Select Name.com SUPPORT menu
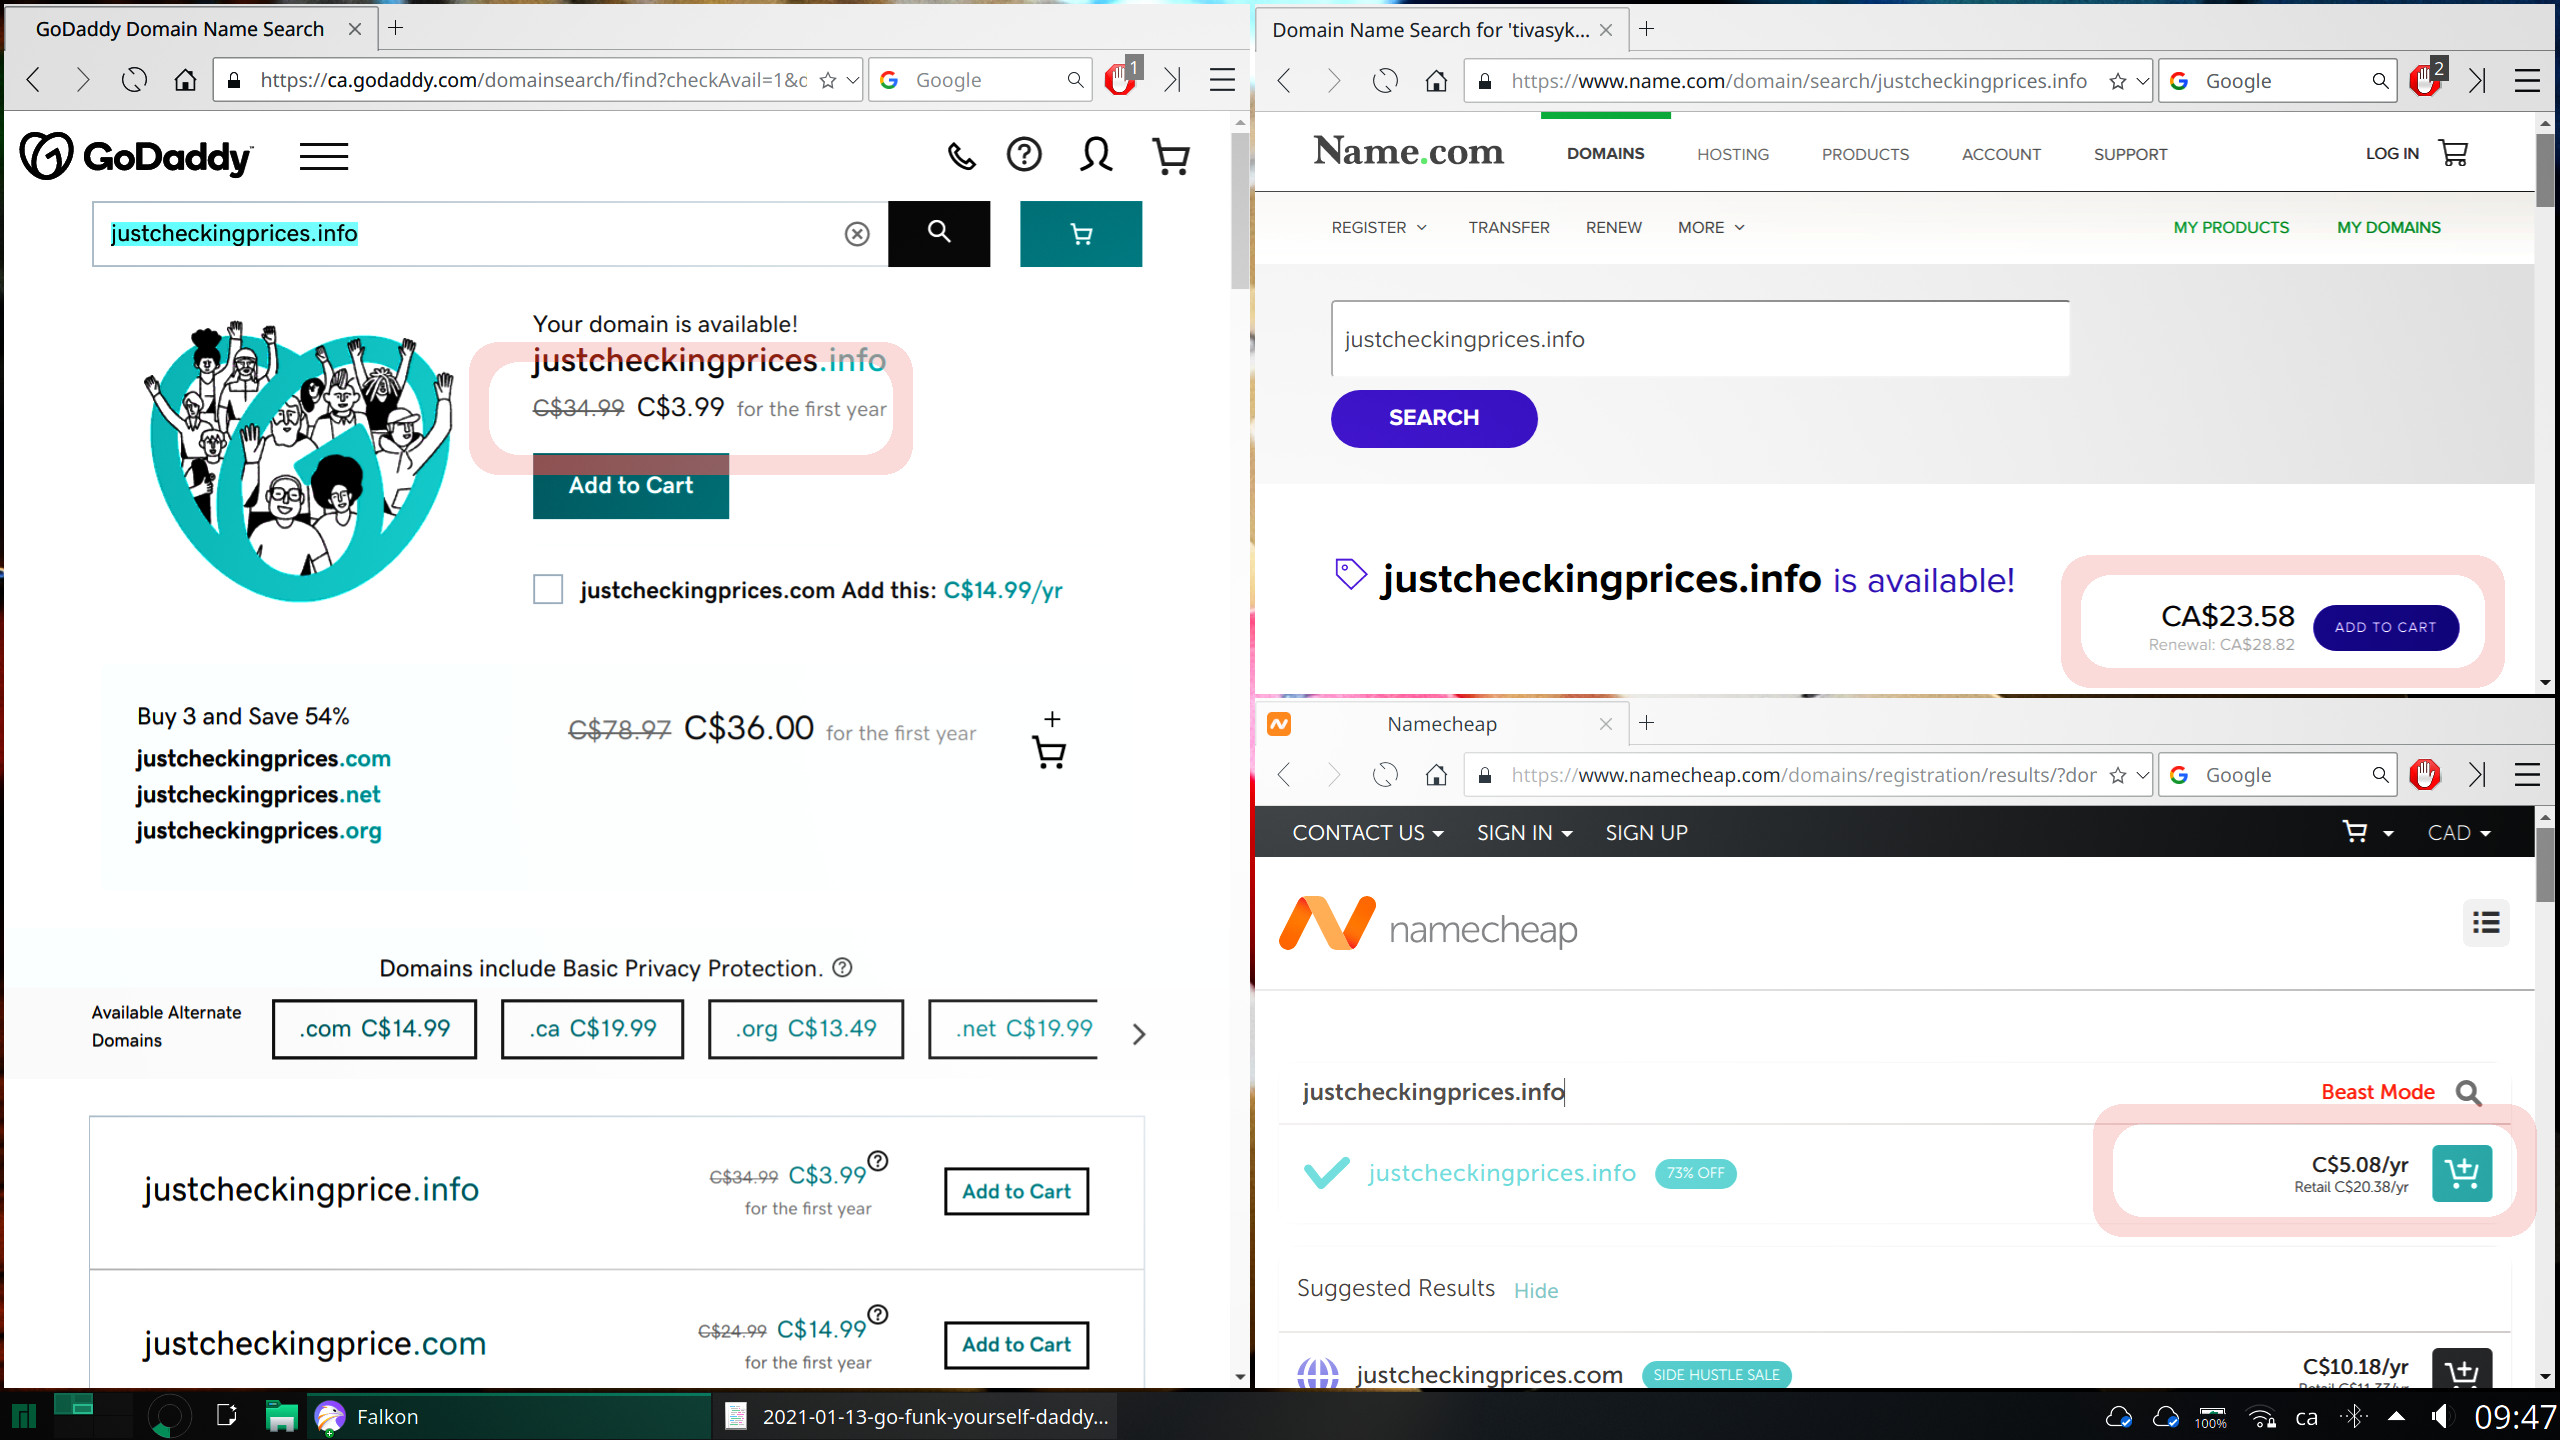 click(x=2130, y=154)
